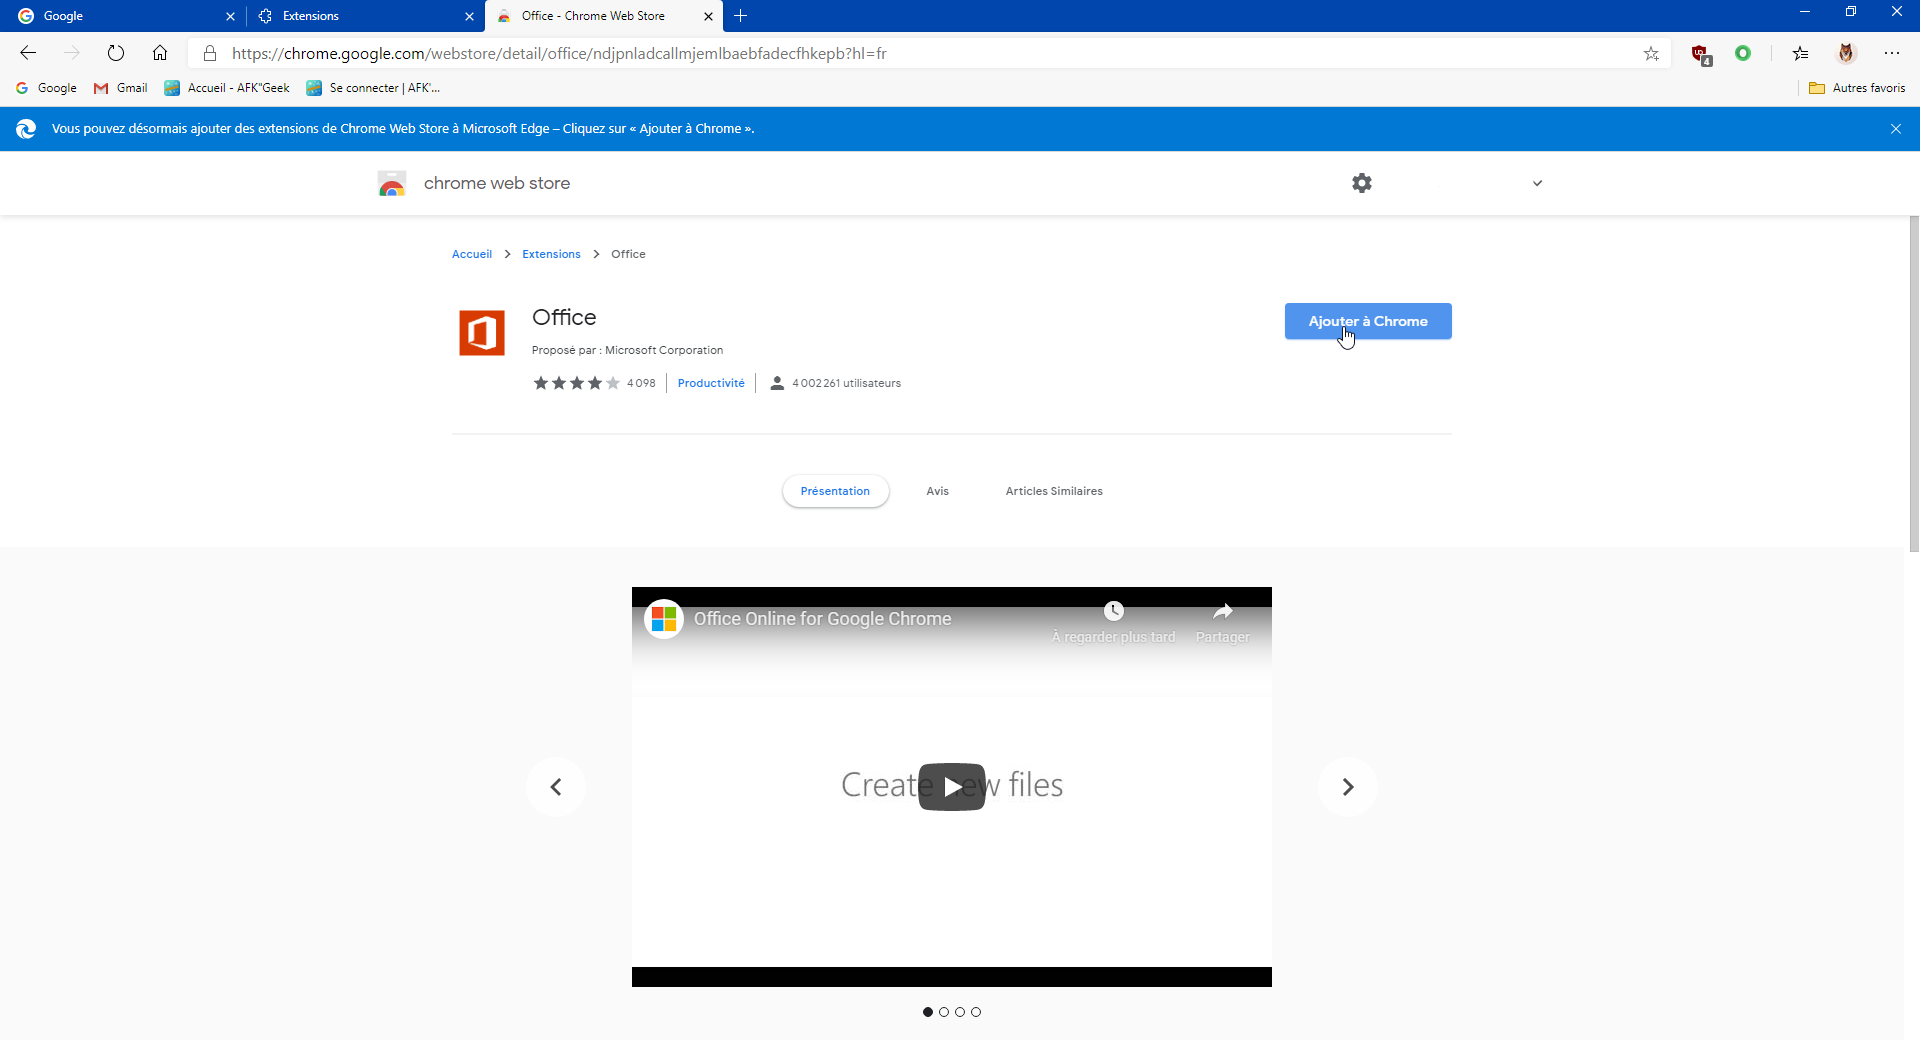Switch to the Avis tab
This screenshot has width=1920, height=1040.
point(937,491)
